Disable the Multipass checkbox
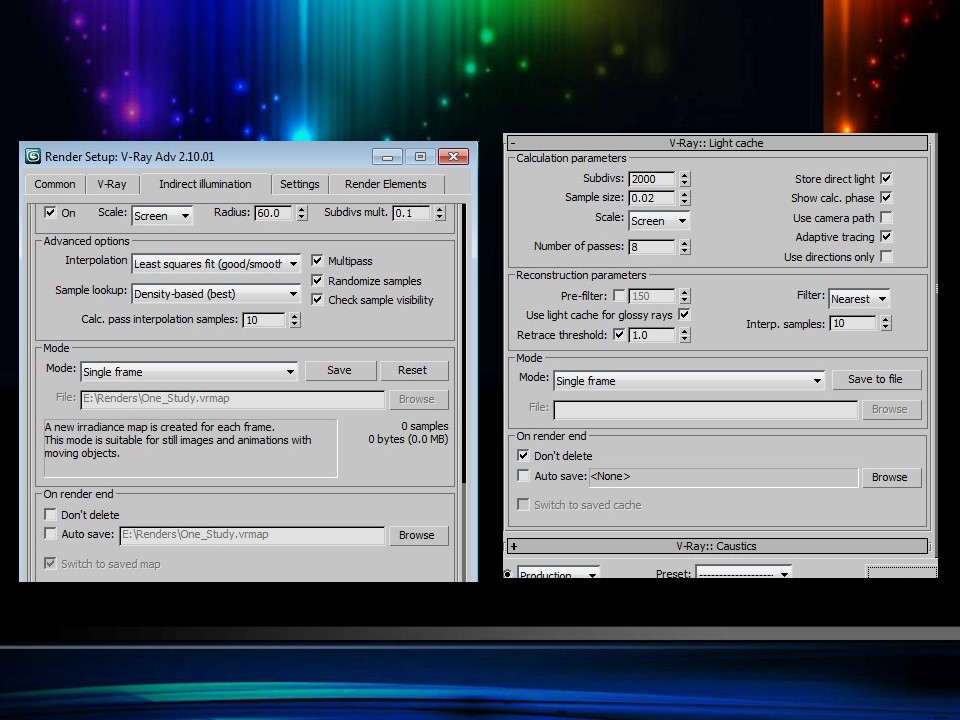 point(317,261)
